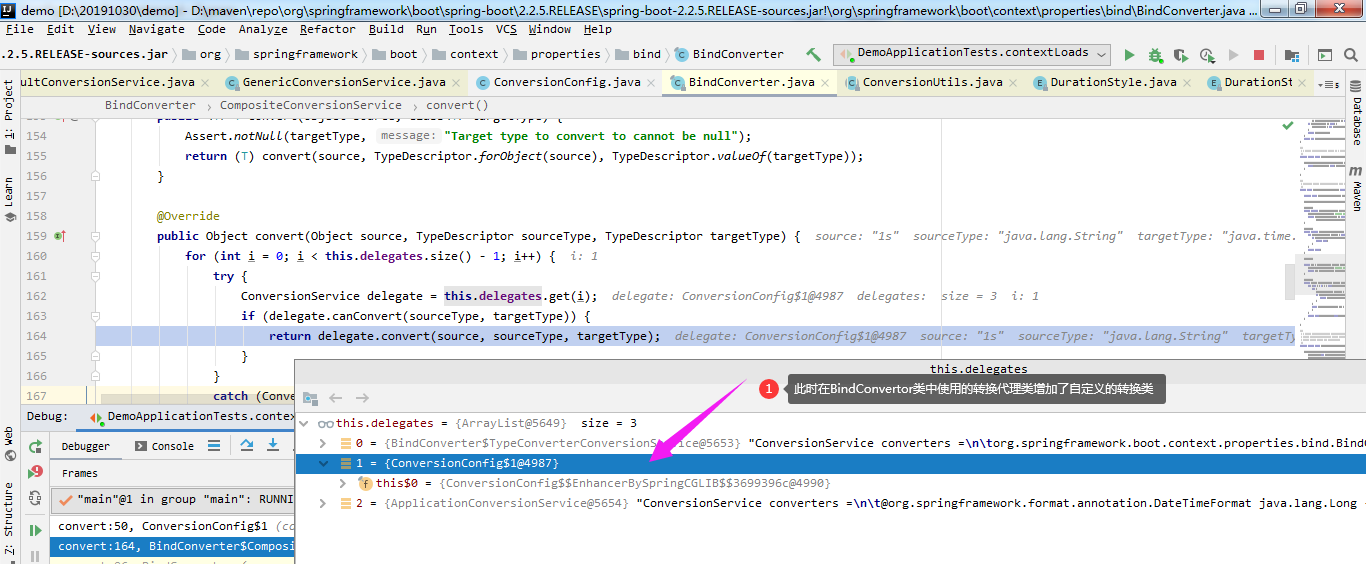Screen dimensions: 1366x564
Task: Click the green inspection checkmark in editor
Action: click(1288, 126)
